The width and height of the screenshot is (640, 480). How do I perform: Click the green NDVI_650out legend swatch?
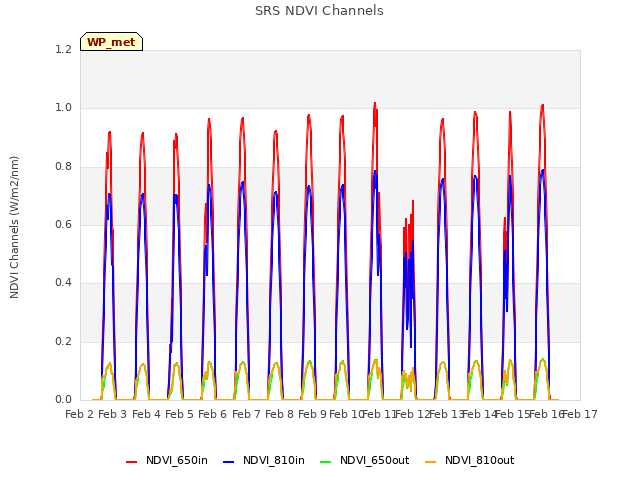[326, 462]
